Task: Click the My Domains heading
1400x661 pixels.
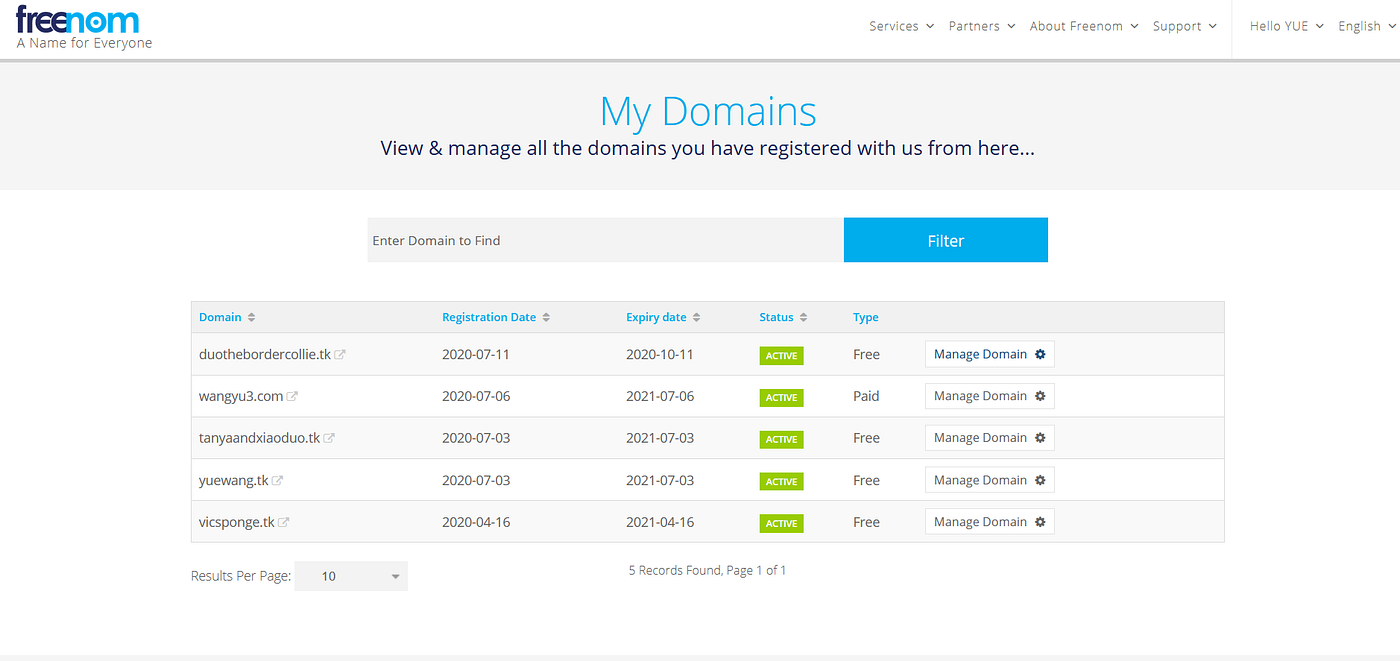Action: click(708, 112)
